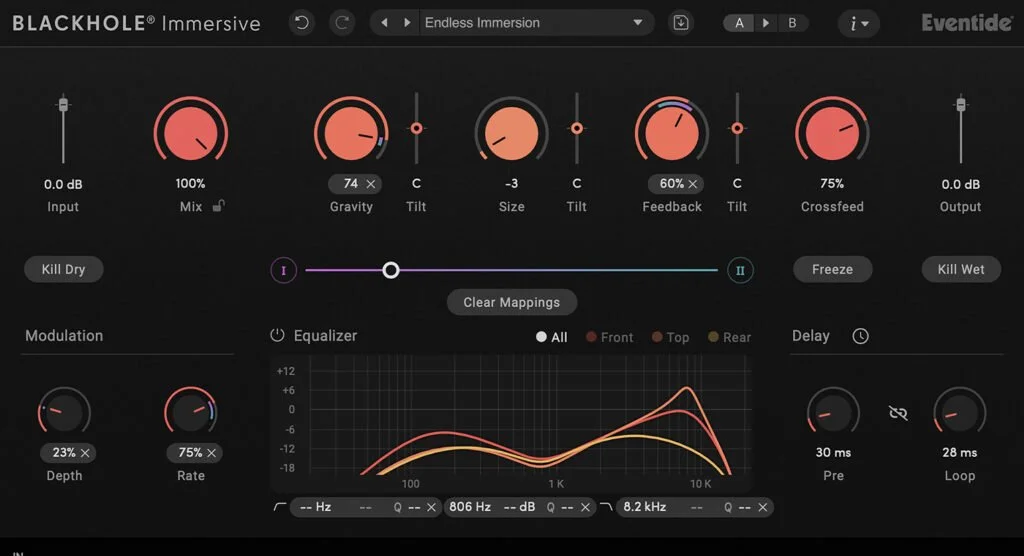Click the redo arrow icon

pos(342,23)
